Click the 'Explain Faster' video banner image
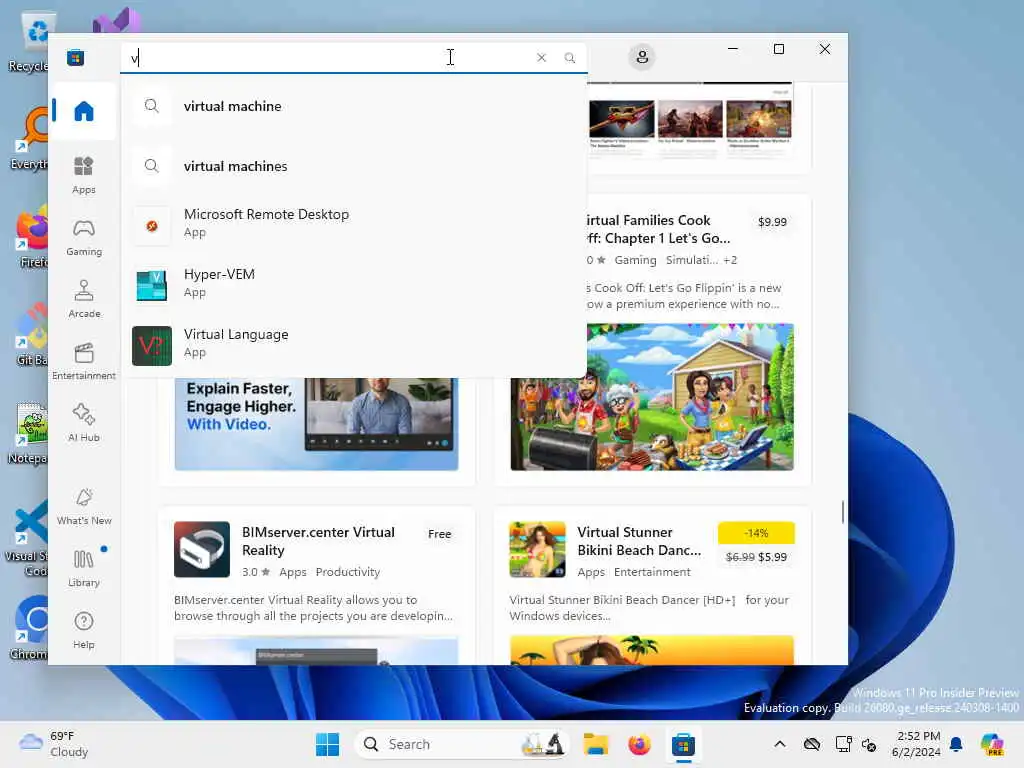Image resolution: width=1024 pixels, height=768 pixels. point(316,423)
